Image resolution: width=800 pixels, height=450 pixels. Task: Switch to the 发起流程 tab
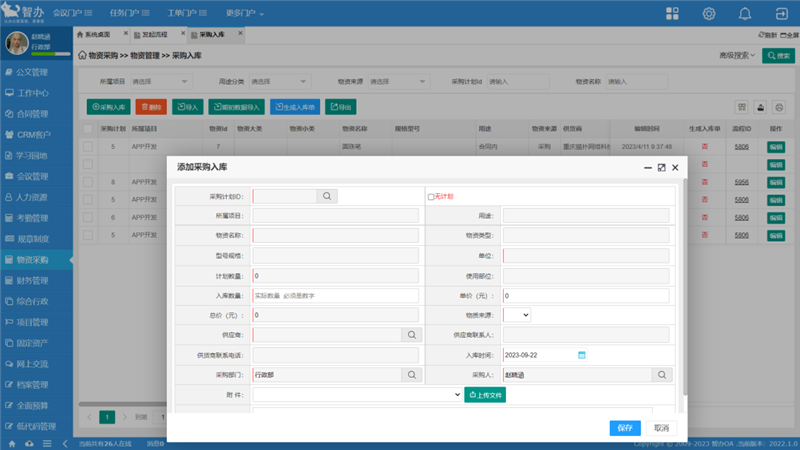(154, 34)
